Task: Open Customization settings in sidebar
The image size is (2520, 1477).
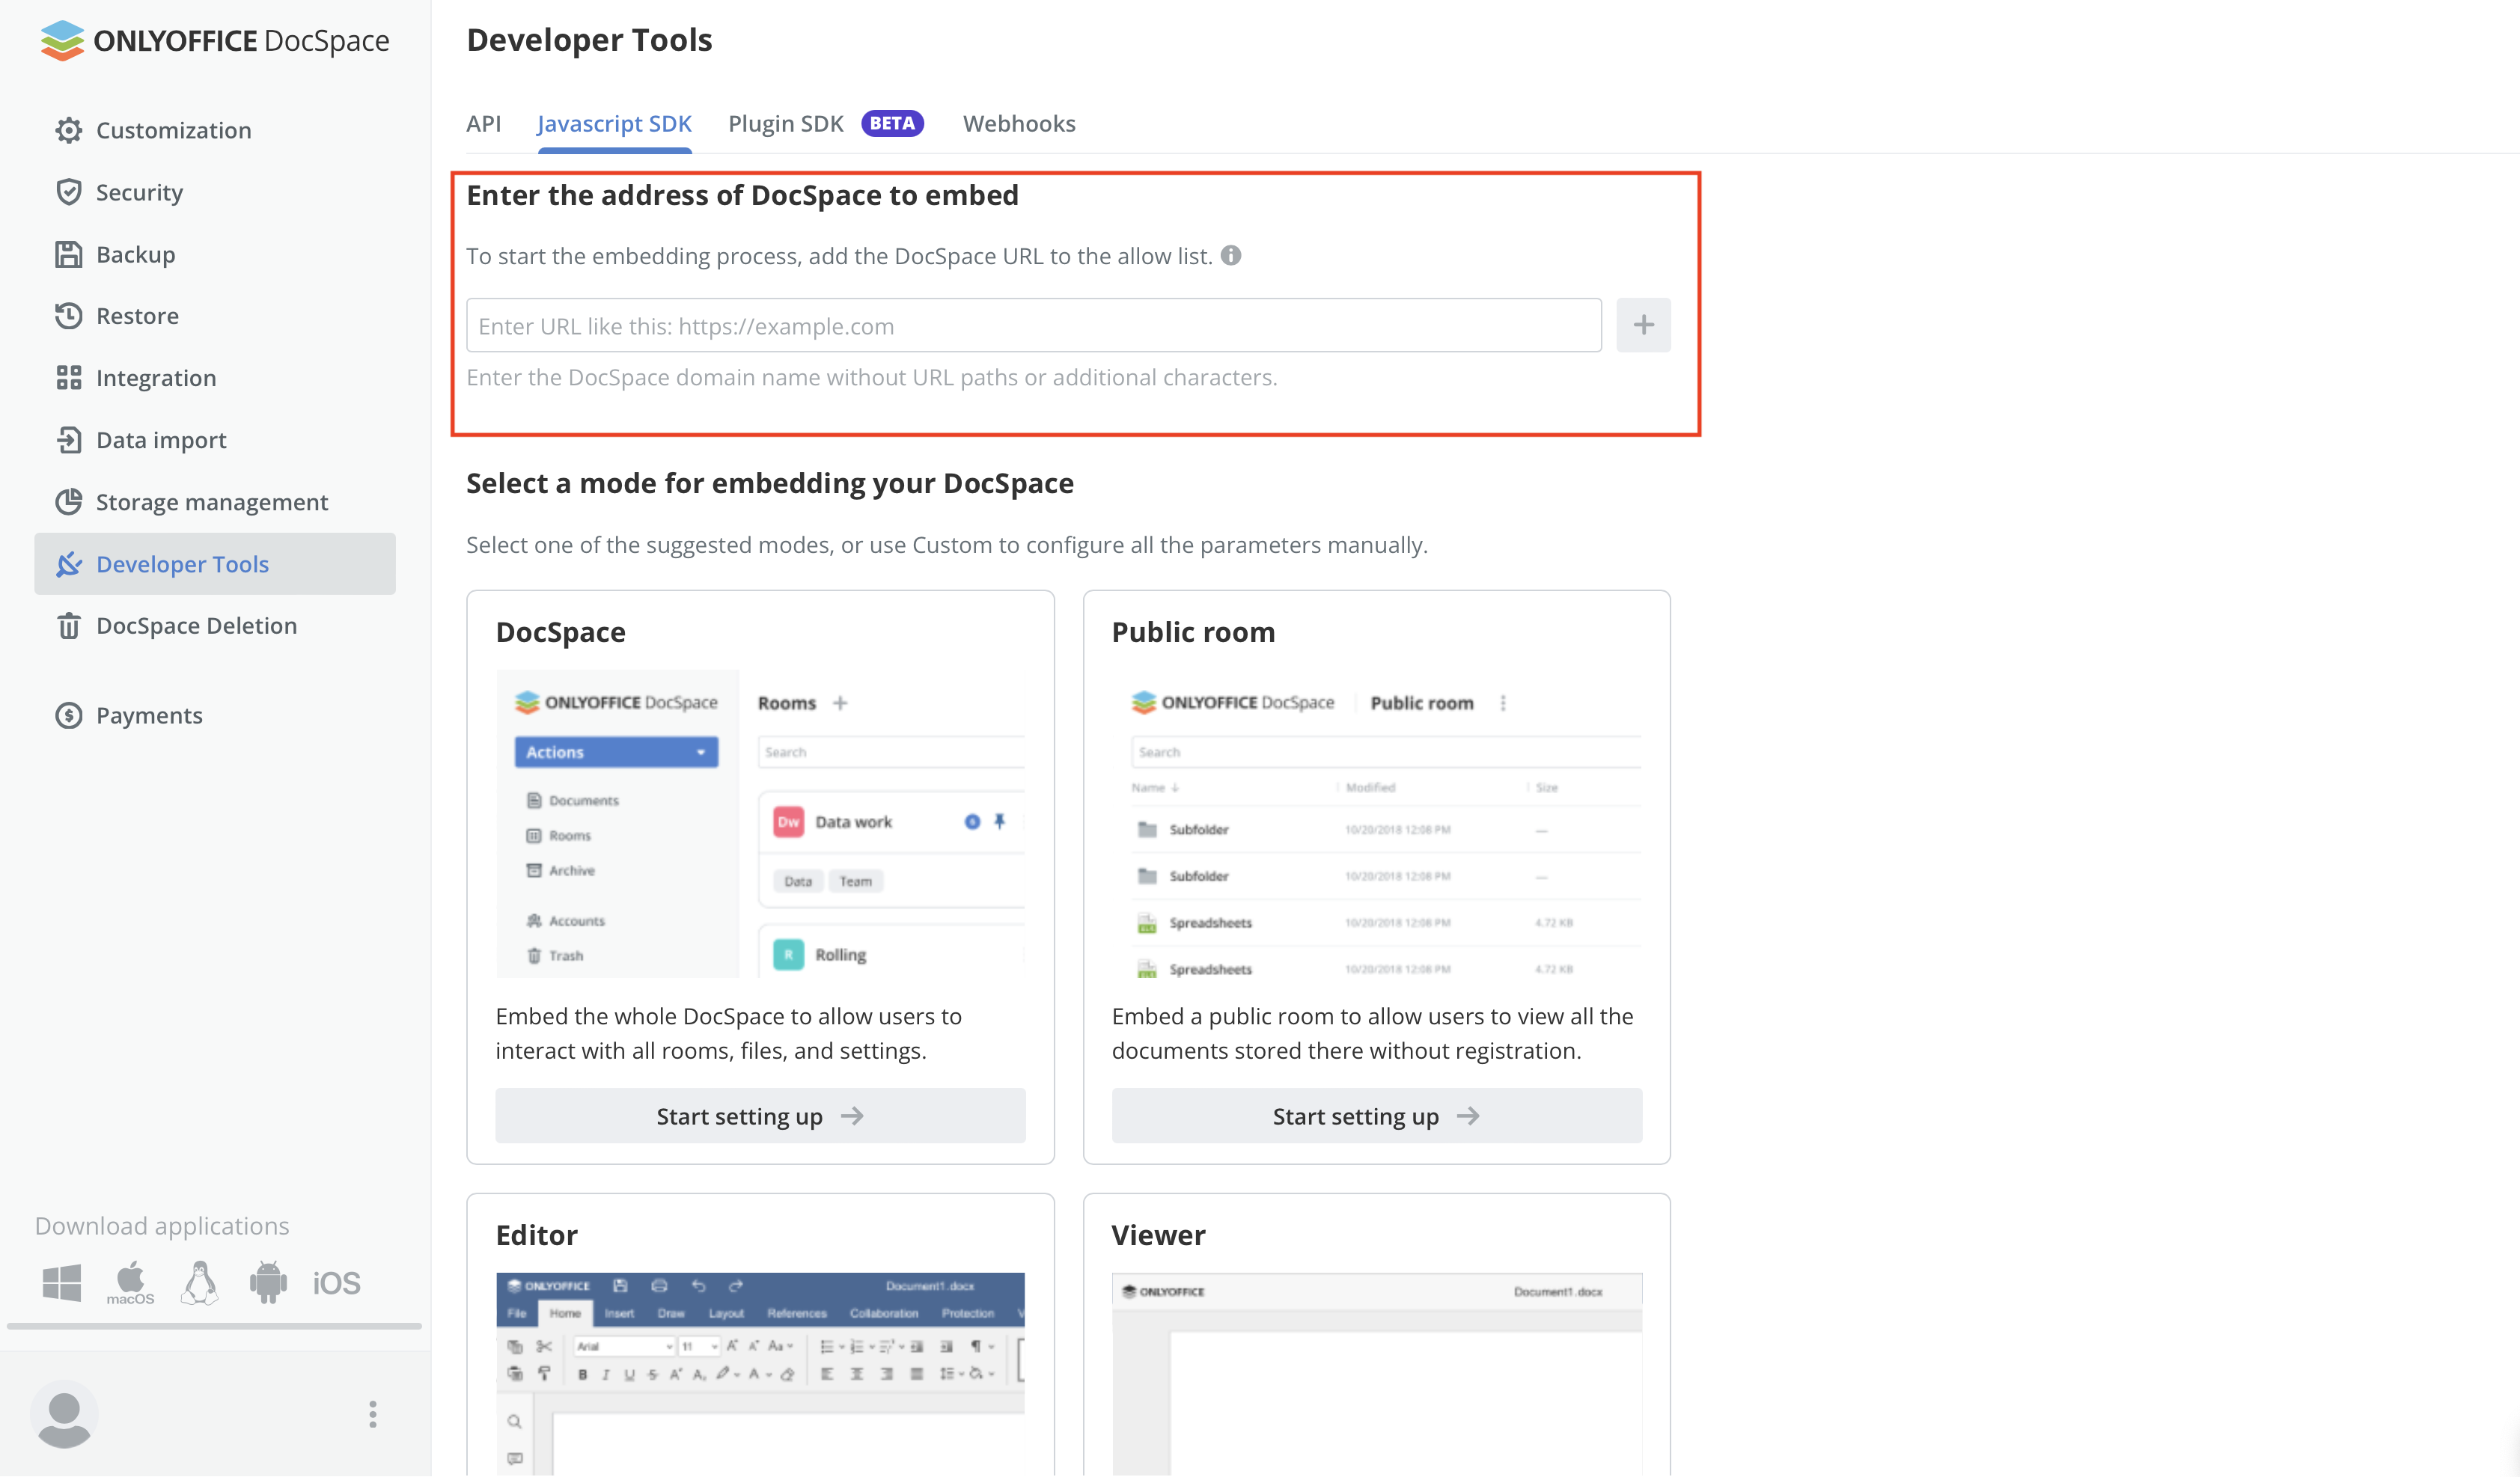Action: click(173, 130)
